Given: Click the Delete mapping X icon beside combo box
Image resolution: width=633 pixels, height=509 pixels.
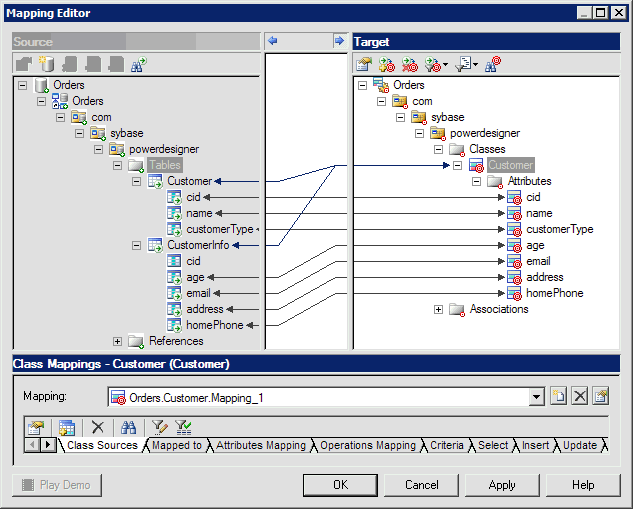Looking at the screenshot, I should 580,396.
